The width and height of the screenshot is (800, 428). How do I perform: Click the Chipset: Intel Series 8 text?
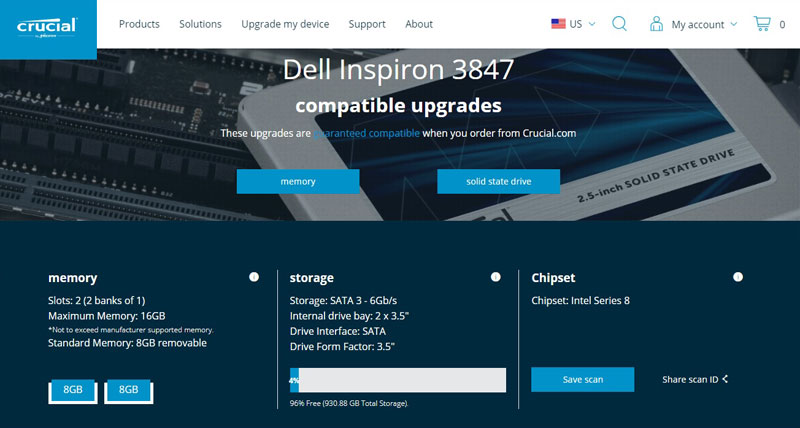click(581, 300)
